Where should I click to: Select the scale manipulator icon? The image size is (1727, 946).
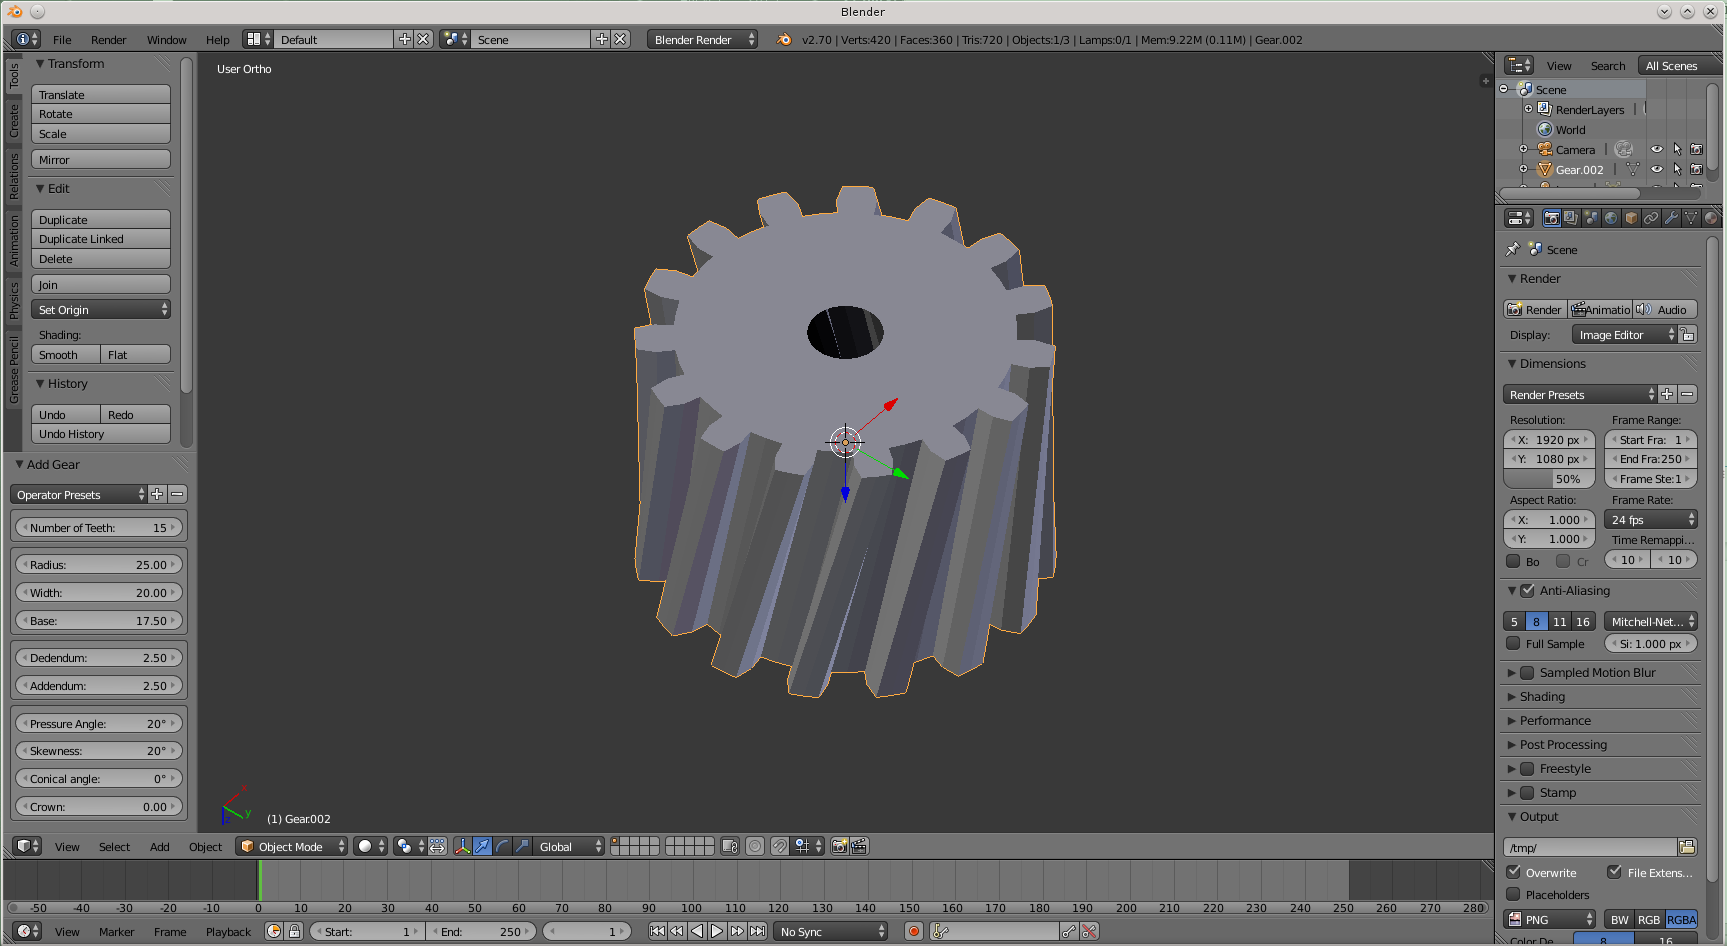pyautogui.click(x=522, y=846)
